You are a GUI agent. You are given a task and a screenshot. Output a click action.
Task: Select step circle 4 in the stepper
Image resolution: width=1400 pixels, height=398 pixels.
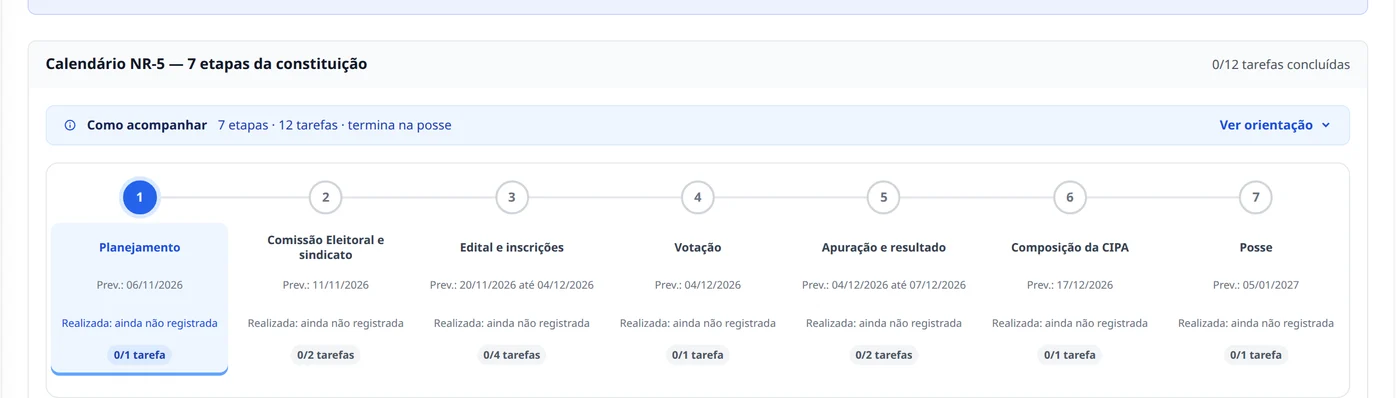[698, 197]
